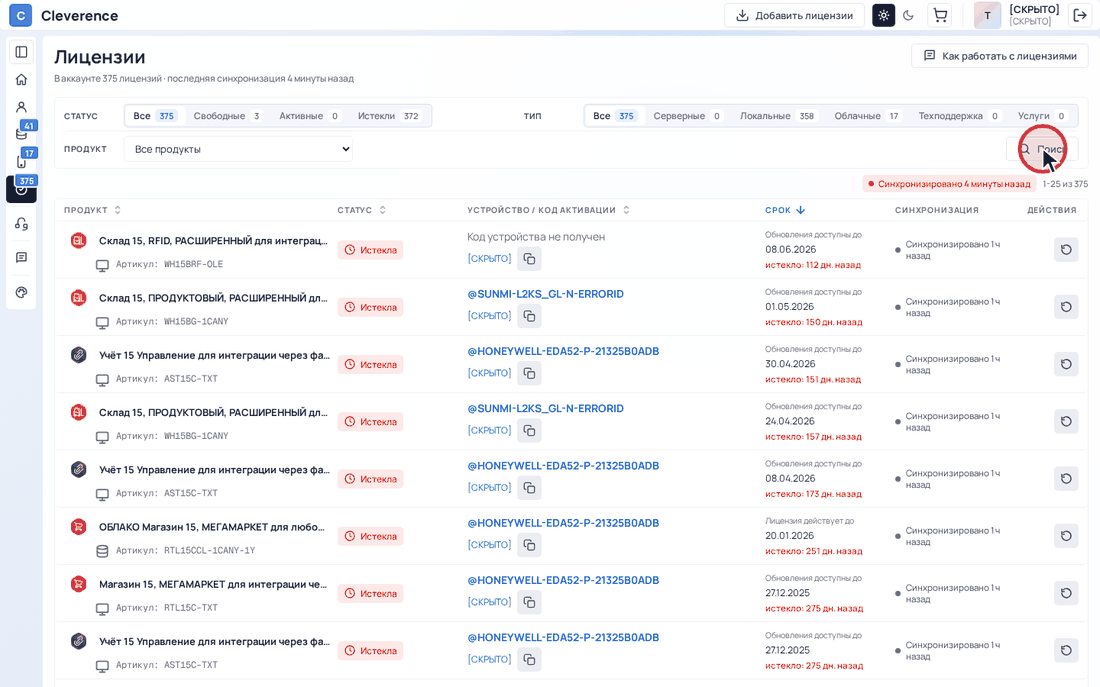Filter type by Серверные licenses
The height and width of the screenshot is (687, 1100).
point(688,116)
